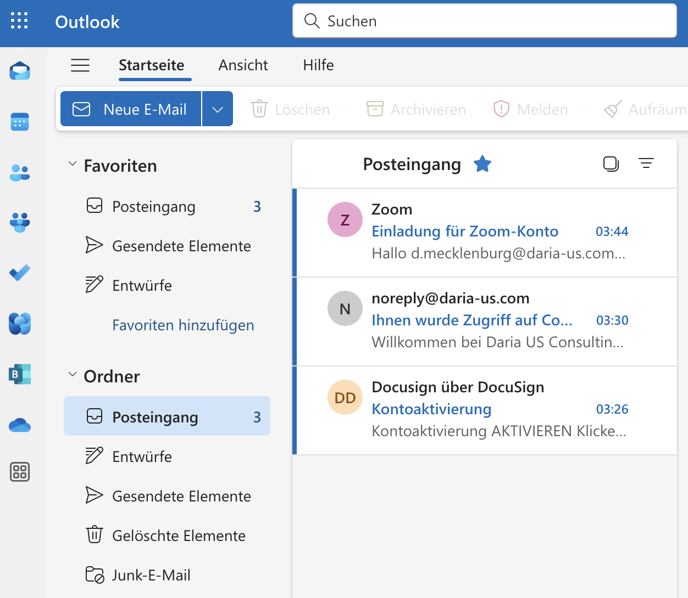This screenshot has height=598, width=688.
Task: Click the DD Docusign avatar
Action: (345, 397)
